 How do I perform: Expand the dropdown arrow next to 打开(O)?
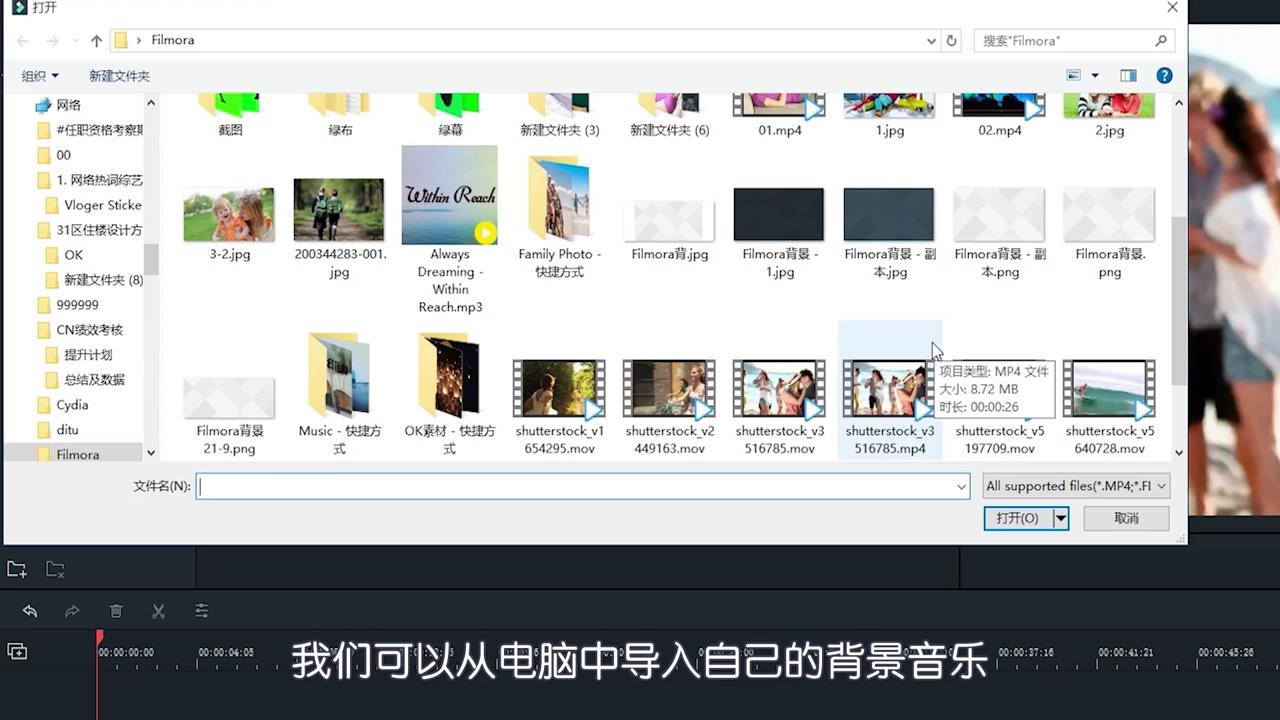coord(1060,518)
